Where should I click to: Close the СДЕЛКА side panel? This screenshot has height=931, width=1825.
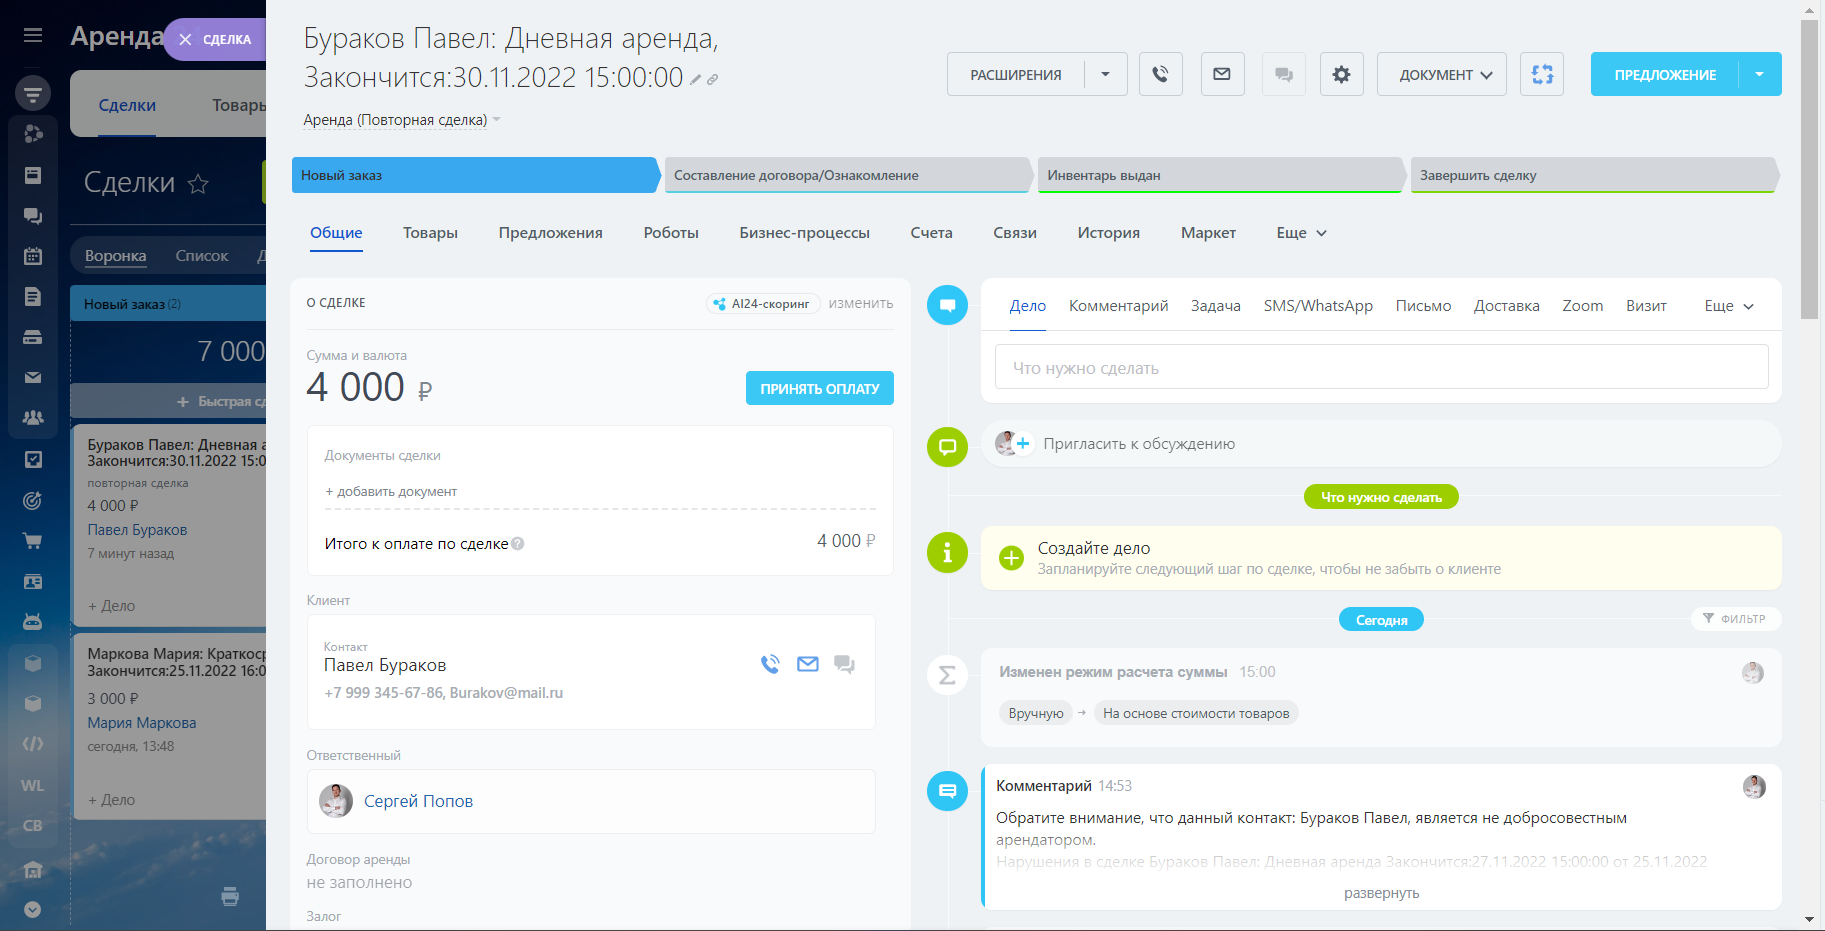pyautogui.click(x=186, y=40)
